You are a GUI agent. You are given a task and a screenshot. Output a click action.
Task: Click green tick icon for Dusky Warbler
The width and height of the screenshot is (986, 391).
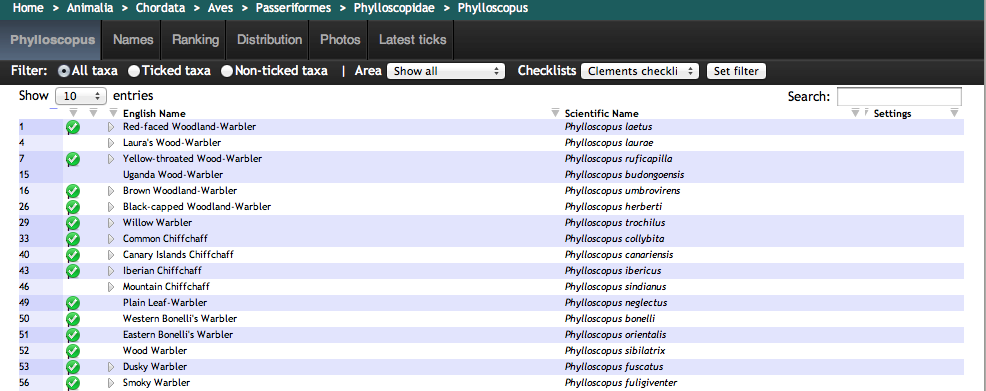pos(73,367)
